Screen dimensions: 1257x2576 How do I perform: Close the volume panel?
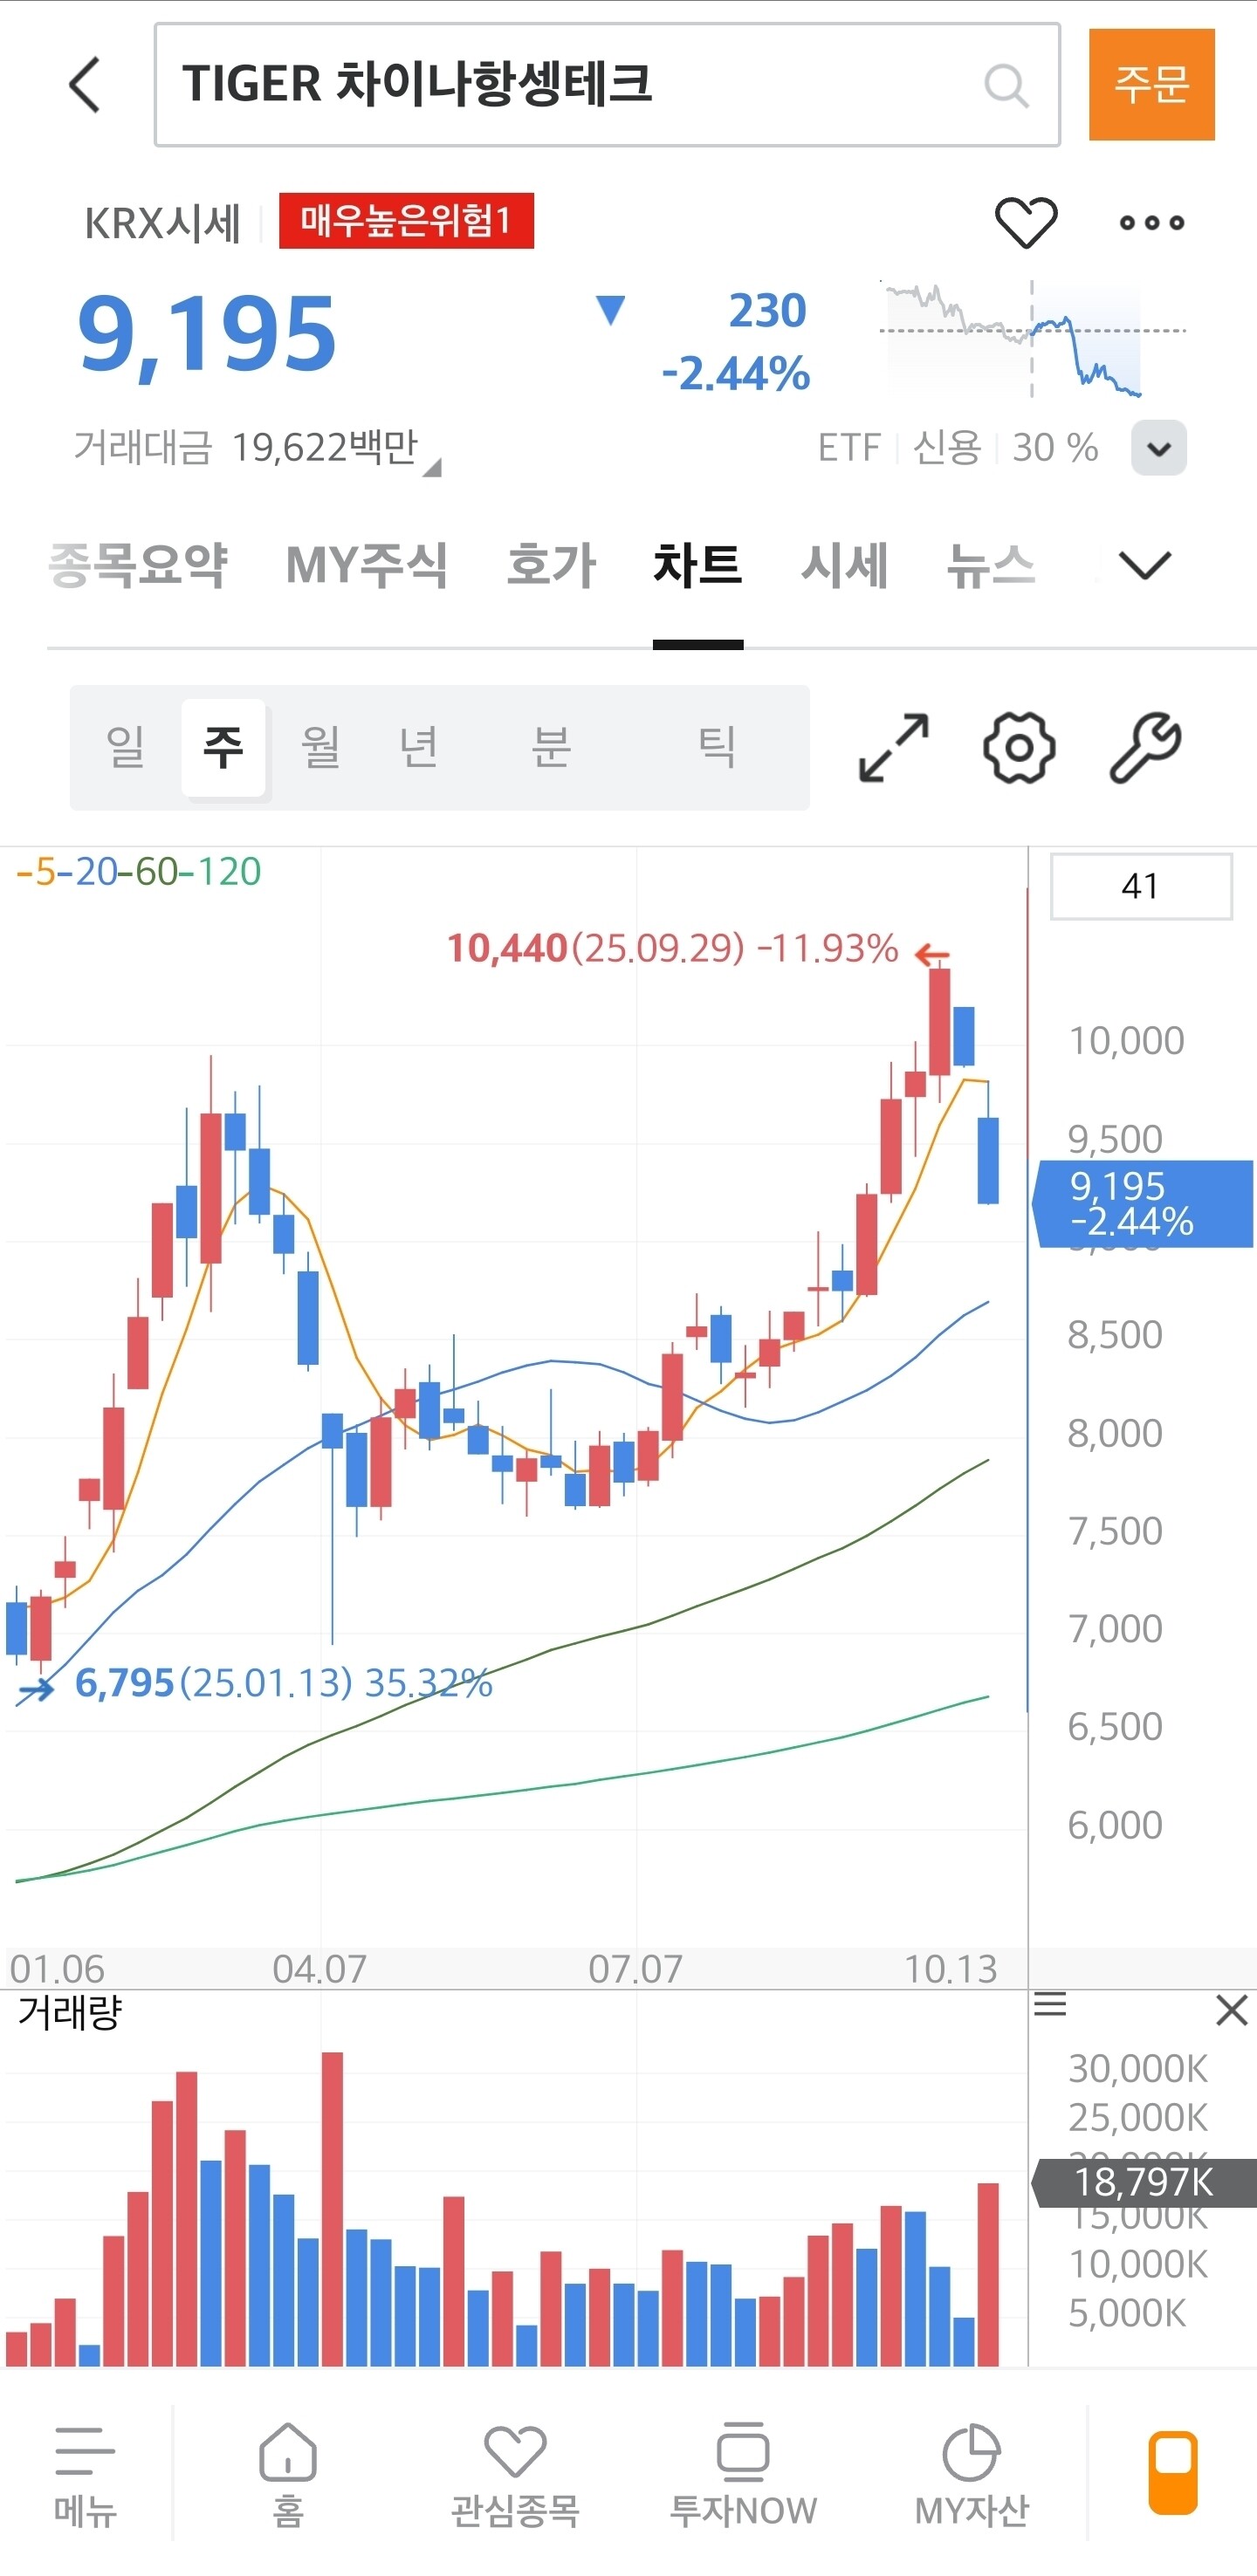(1231, 2010)
